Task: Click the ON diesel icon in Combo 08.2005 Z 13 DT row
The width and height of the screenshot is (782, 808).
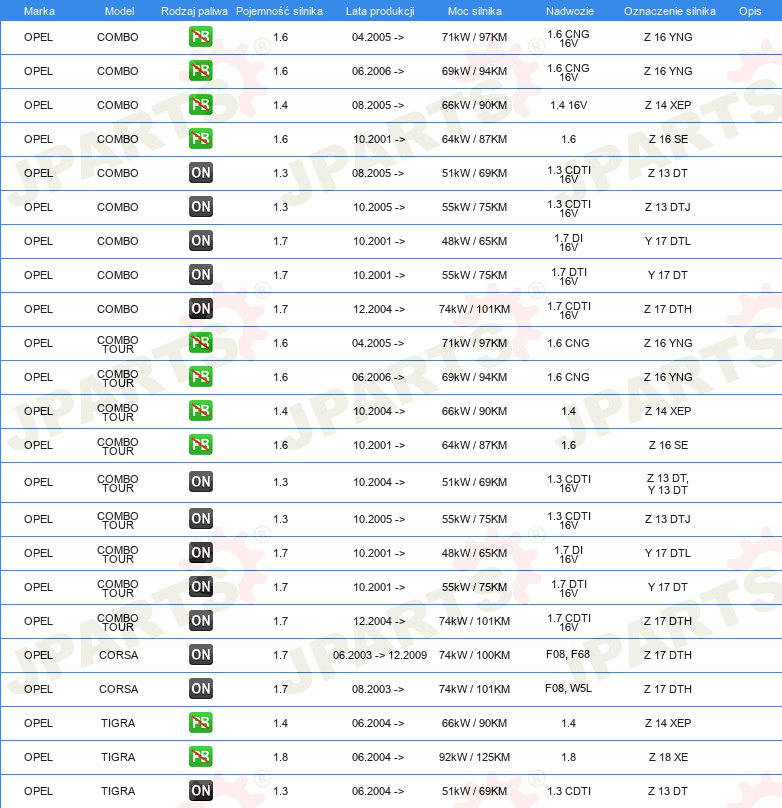Action: click(200, 173)
